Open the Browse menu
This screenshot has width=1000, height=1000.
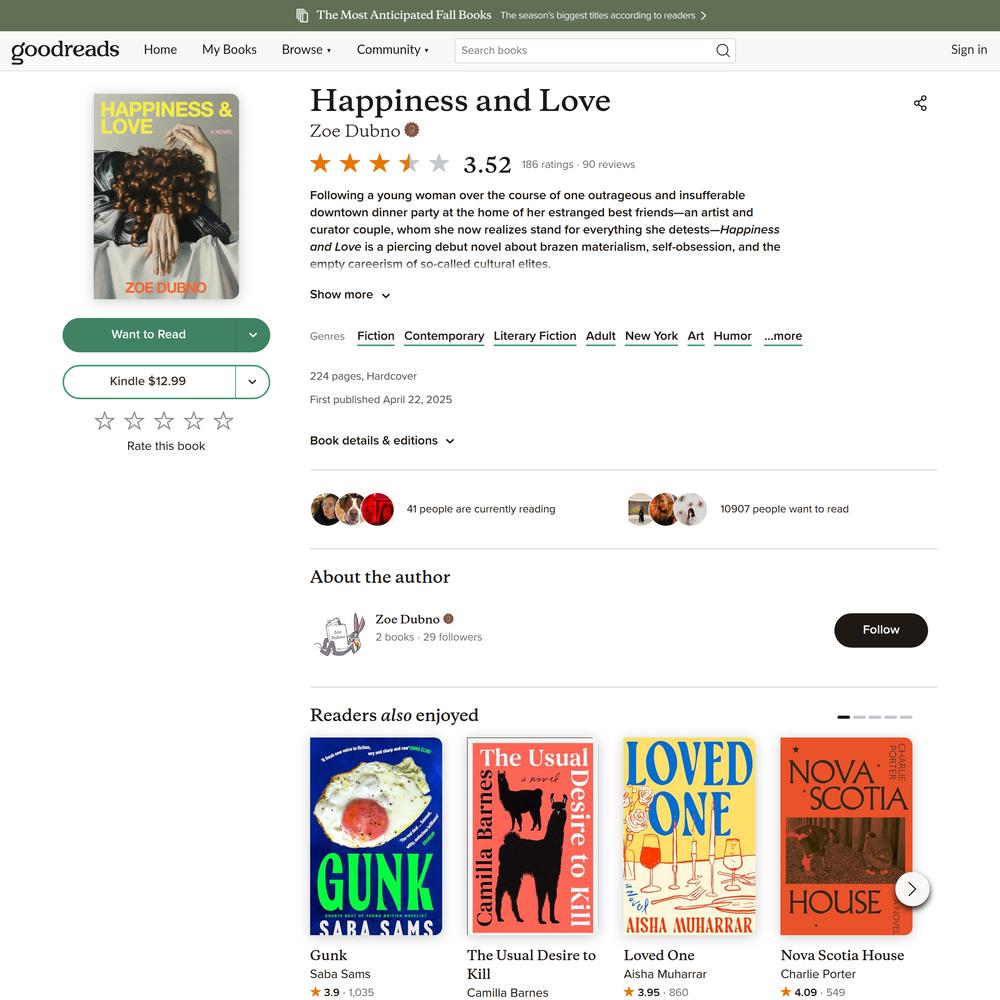tap(306, 50)
